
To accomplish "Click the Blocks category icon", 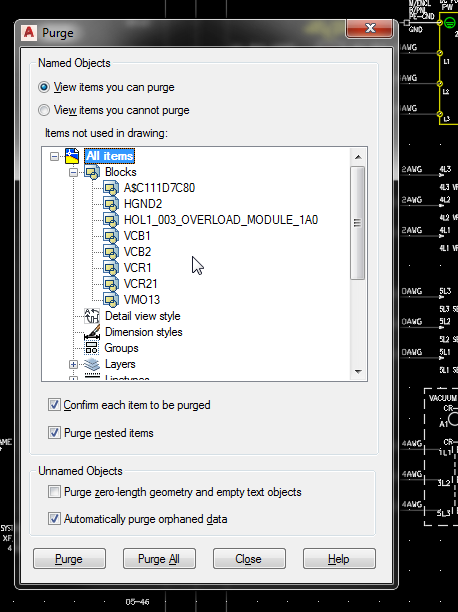I will click(92, 172).
